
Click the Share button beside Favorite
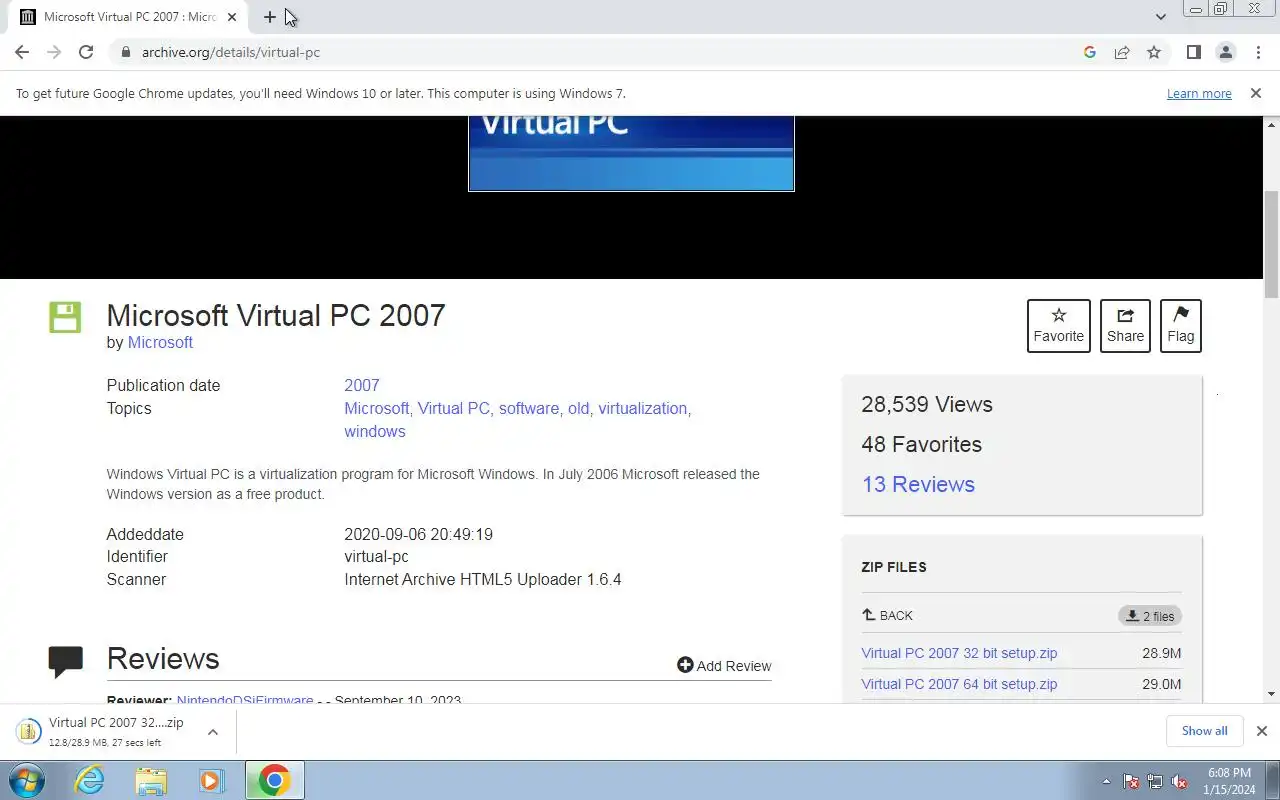point(1125,326)
